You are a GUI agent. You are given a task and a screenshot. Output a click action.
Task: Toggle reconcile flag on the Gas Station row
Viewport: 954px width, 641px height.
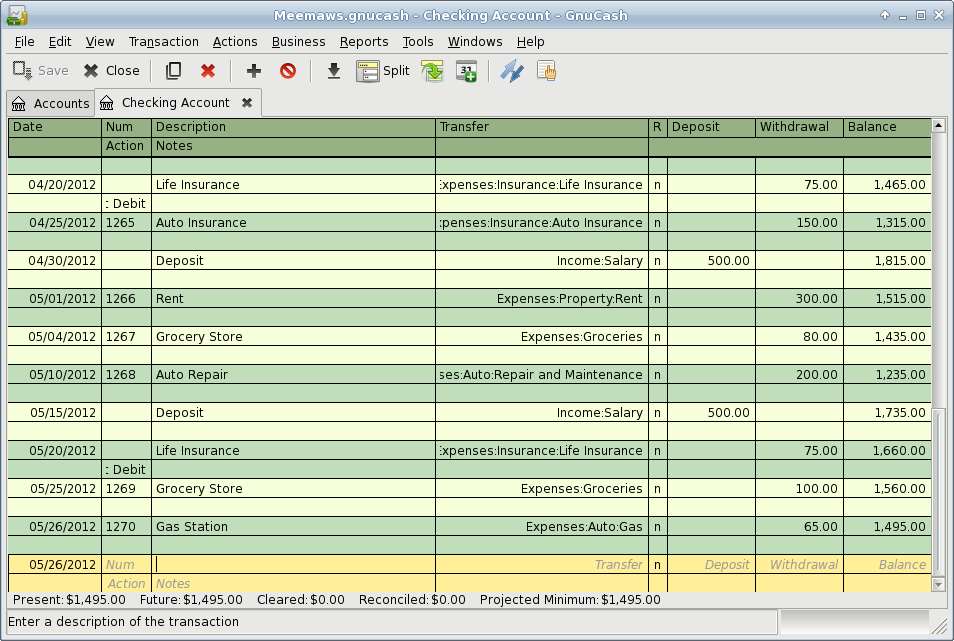657,527
